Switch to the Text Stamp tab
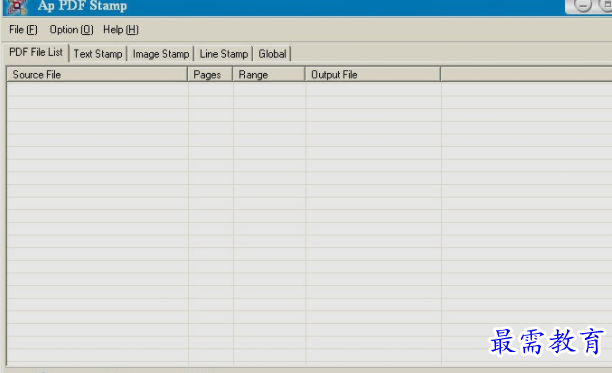Screen dimensions: 612x373 (98, 54)
